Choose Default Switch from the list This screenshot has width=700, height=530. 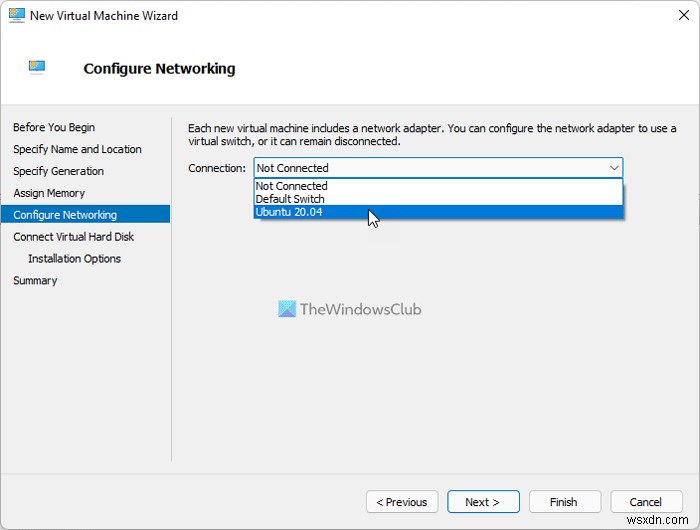pos(290,199)
